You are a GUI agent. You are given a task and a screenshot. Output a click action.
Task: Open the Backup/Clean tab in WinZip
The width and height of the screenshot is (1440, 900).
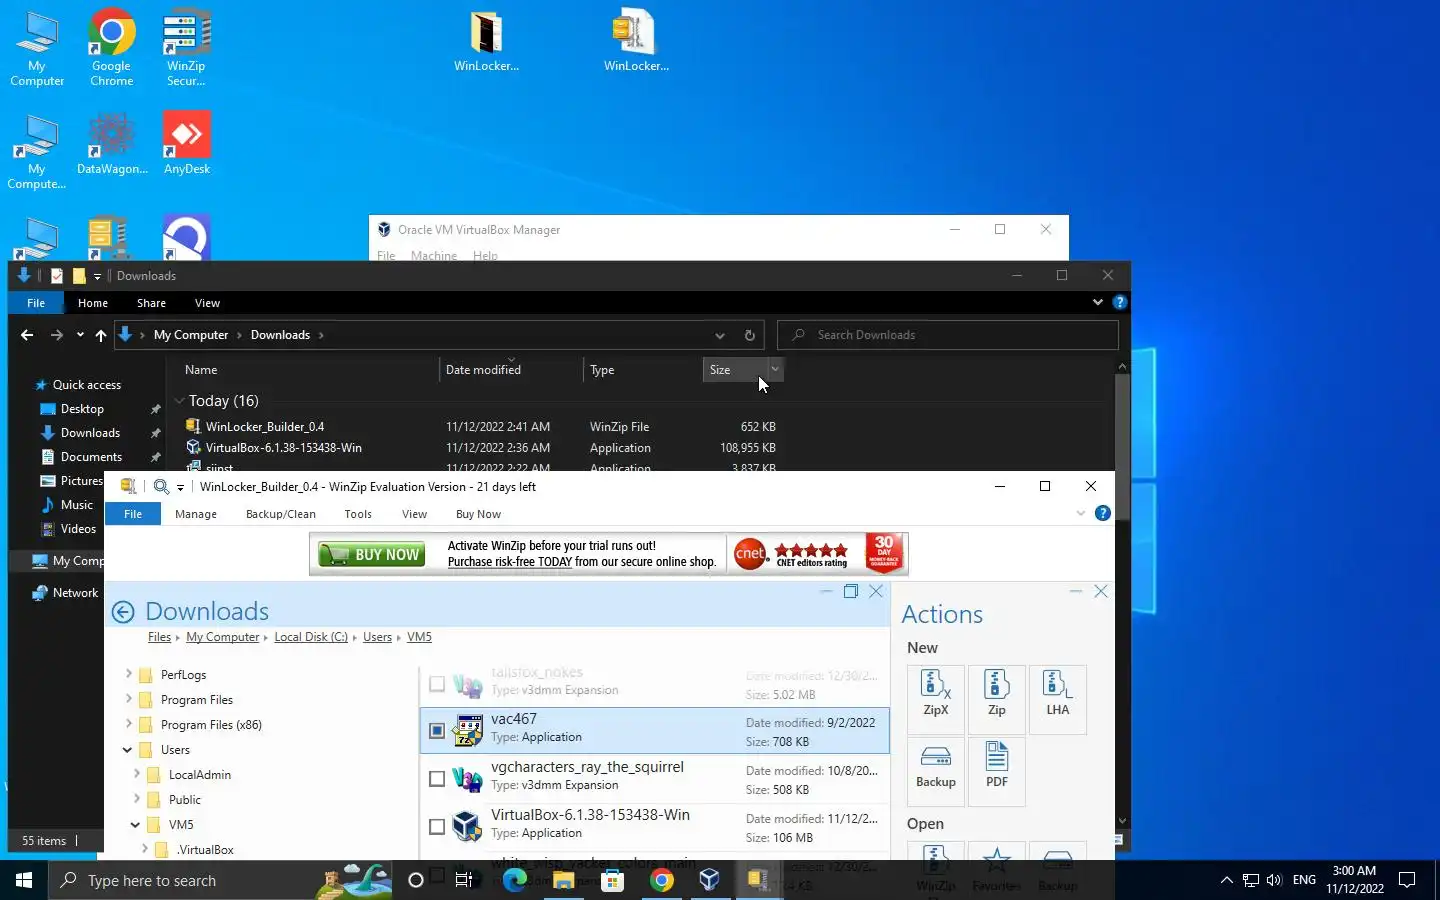[281, 514]
